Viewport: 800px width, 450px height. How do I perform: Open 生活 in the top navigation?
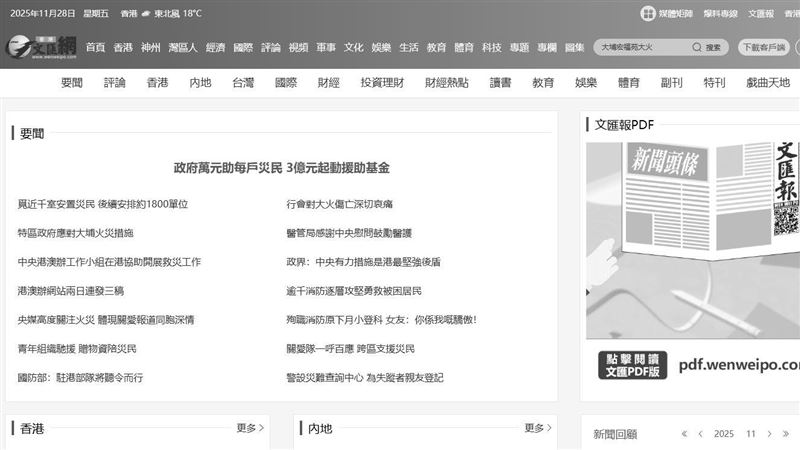pyautogui.click(x=408, y=47)
